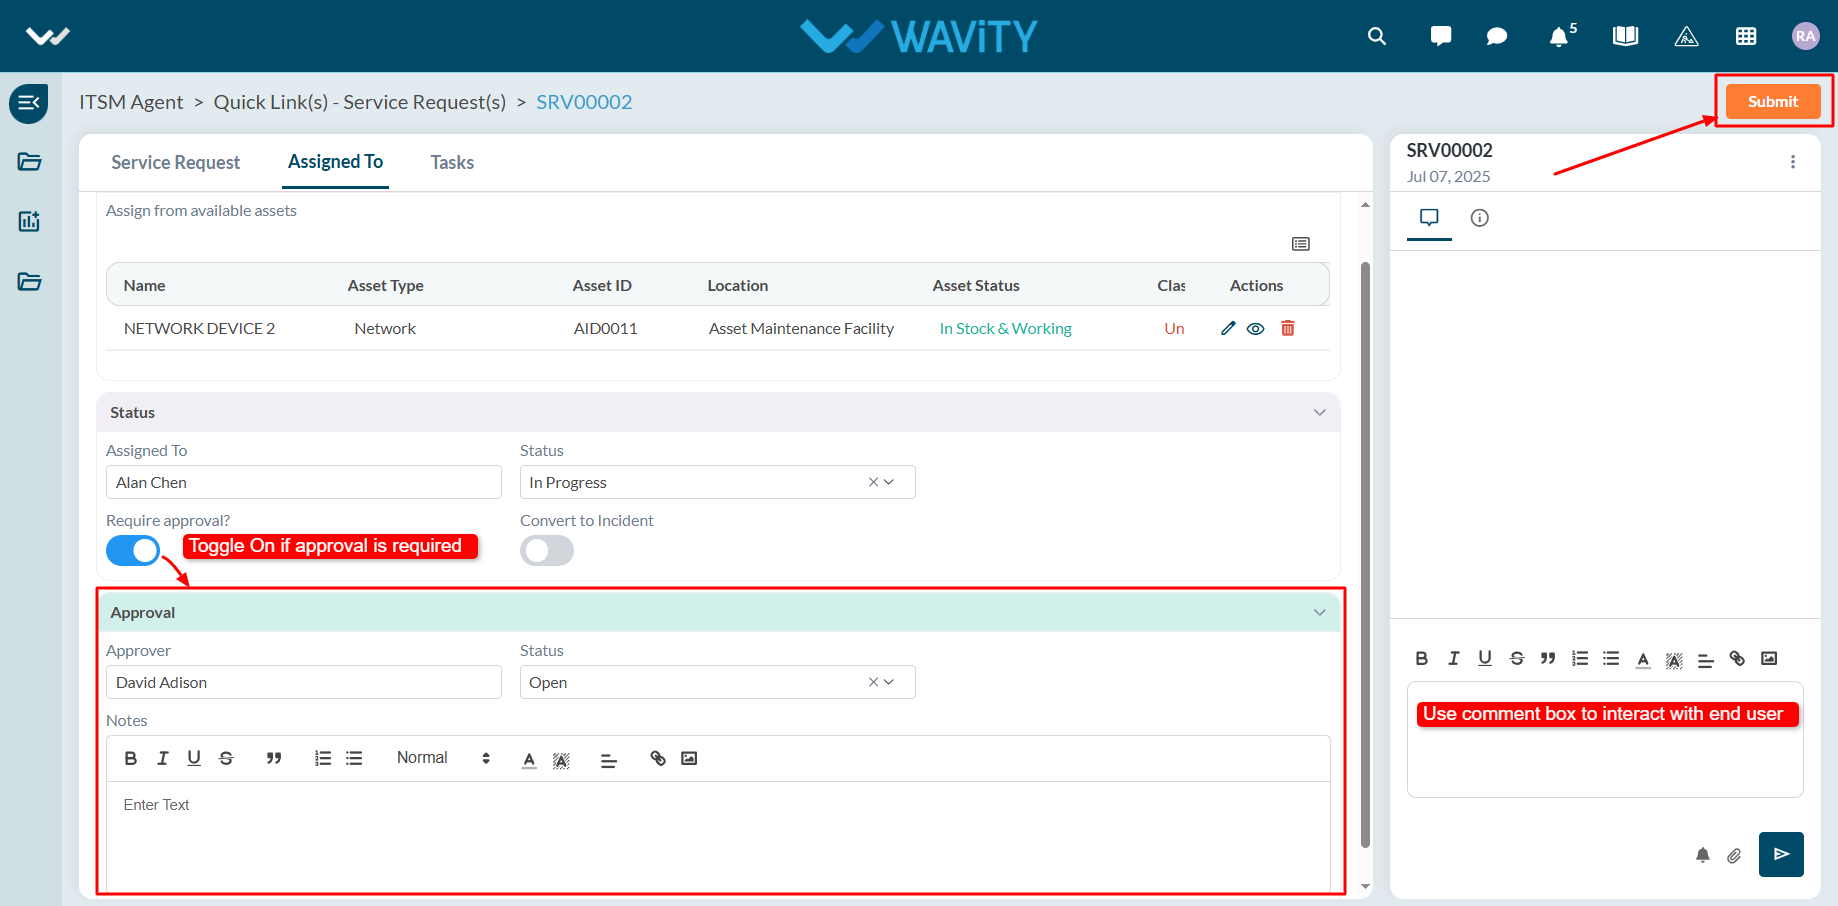Viewport: 1838px width, 906px height.
Task: Switch to the info tab icon
Action: tap(1480, 218)
